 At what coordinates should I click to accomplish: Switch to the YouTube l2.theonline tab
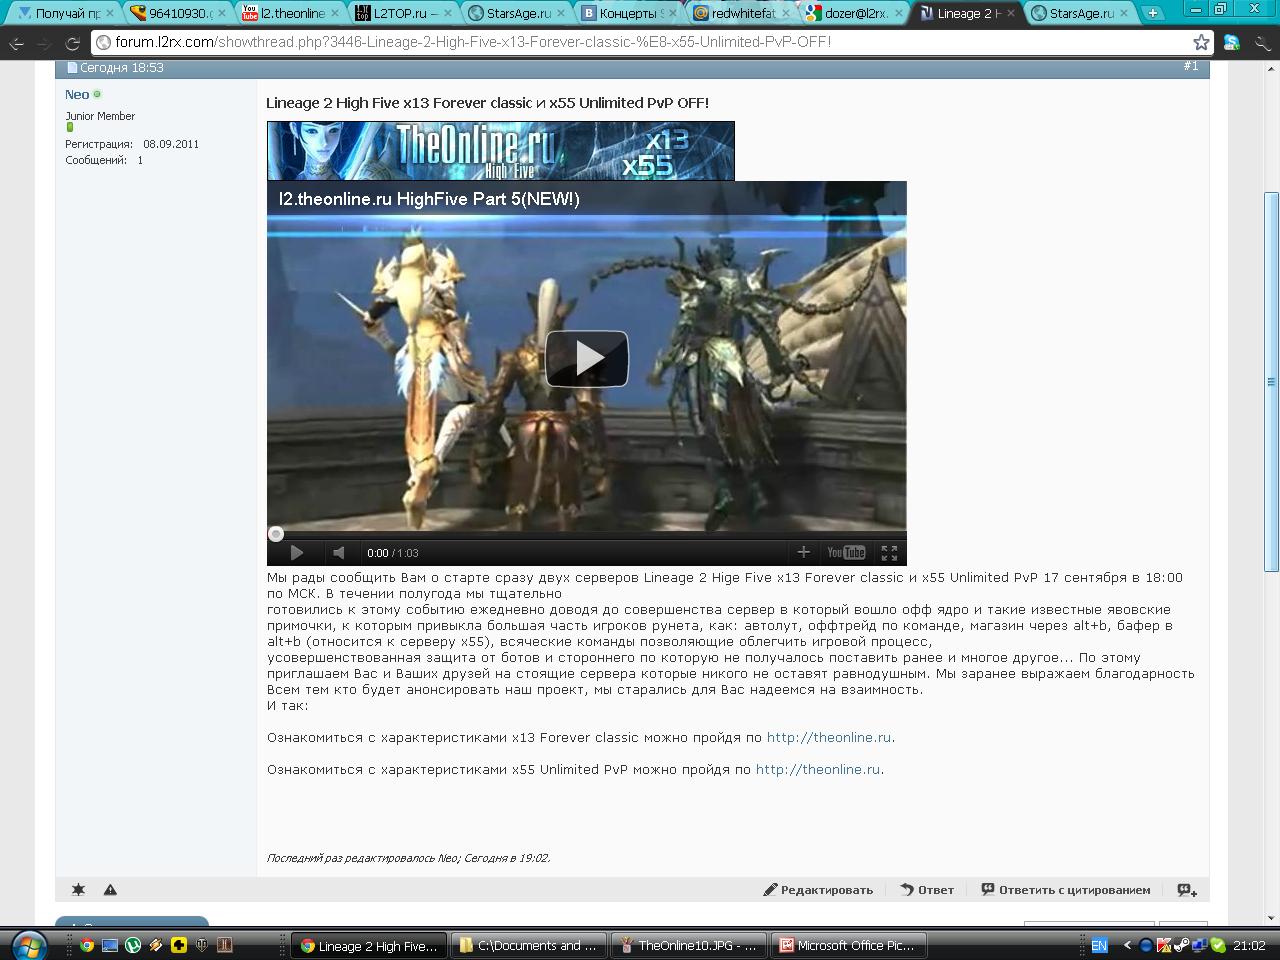tap(288, 13)
